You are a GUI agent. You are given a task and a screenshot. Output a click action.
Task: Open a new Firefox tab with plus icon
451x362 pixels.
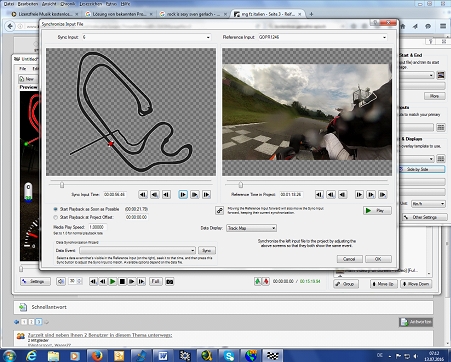point(311,14)
